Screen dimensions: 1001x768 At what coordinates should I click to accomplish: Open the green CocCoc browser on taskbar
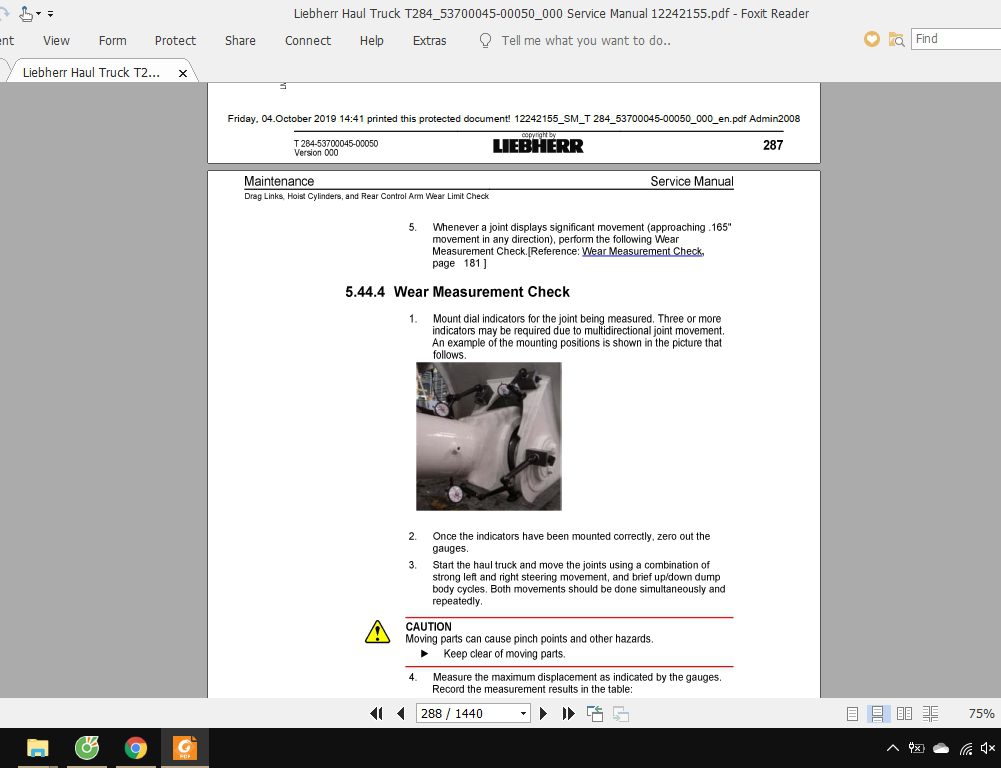click(x=87, y=748)
